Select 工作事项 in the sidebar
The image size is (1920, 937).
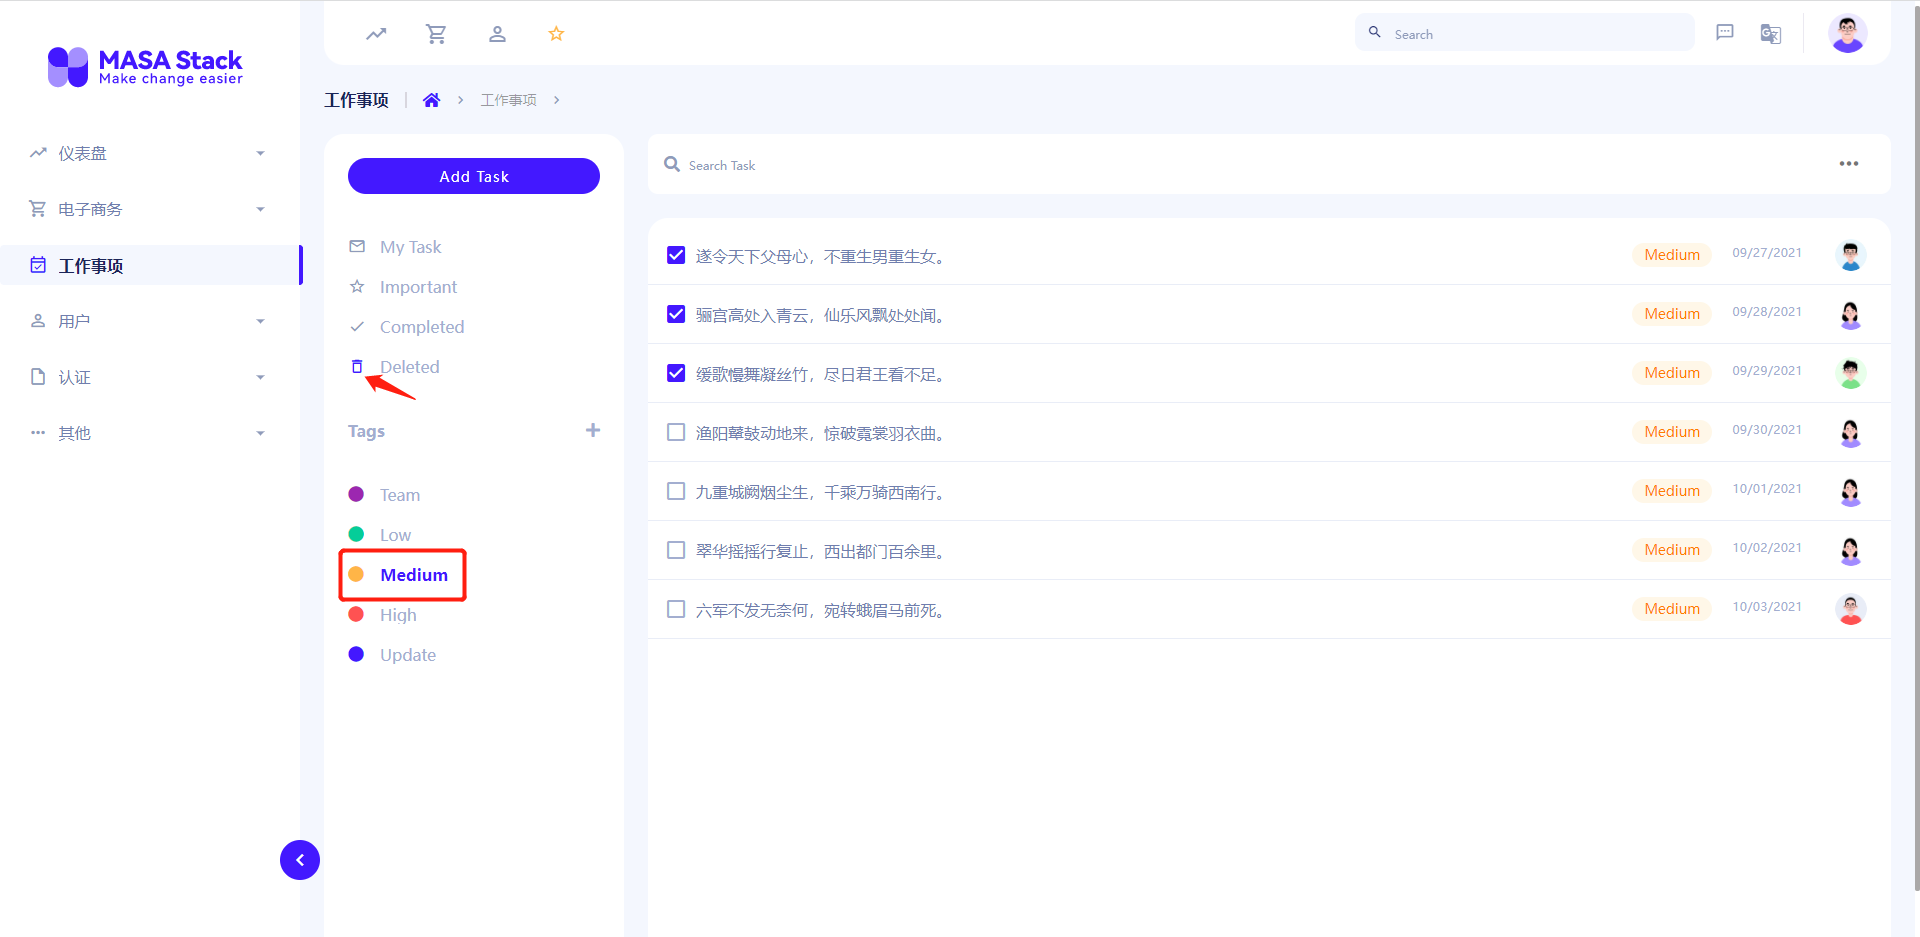click(150, 265)
